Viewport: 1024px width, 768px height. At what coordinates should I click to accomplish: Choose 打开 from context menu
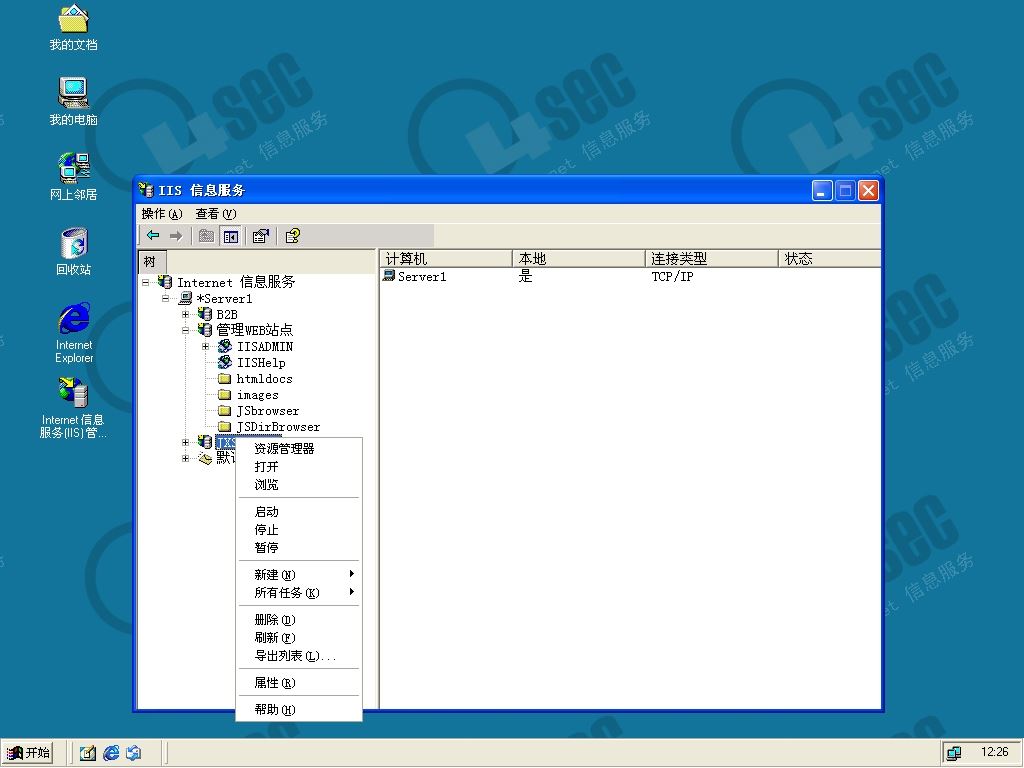click(298, 467)
